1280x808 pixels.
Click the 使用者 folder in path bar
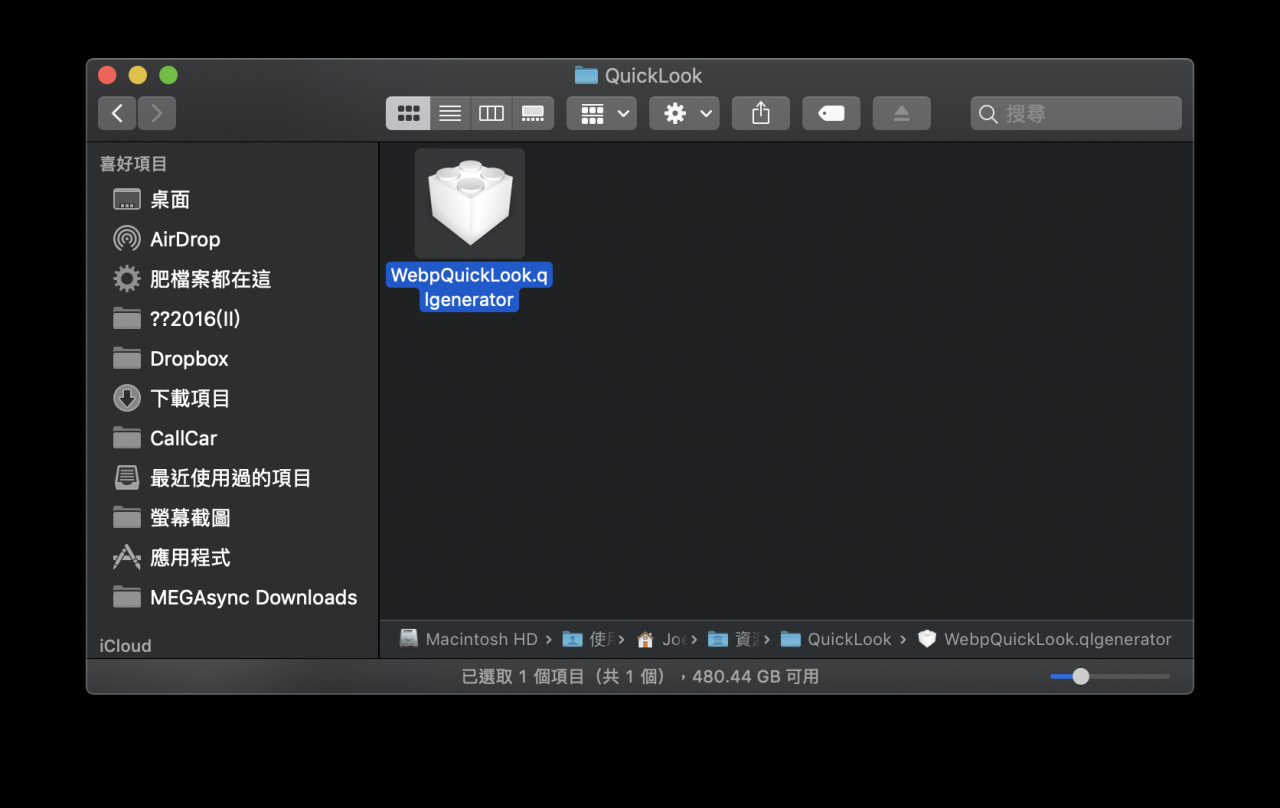pos(588,639)
